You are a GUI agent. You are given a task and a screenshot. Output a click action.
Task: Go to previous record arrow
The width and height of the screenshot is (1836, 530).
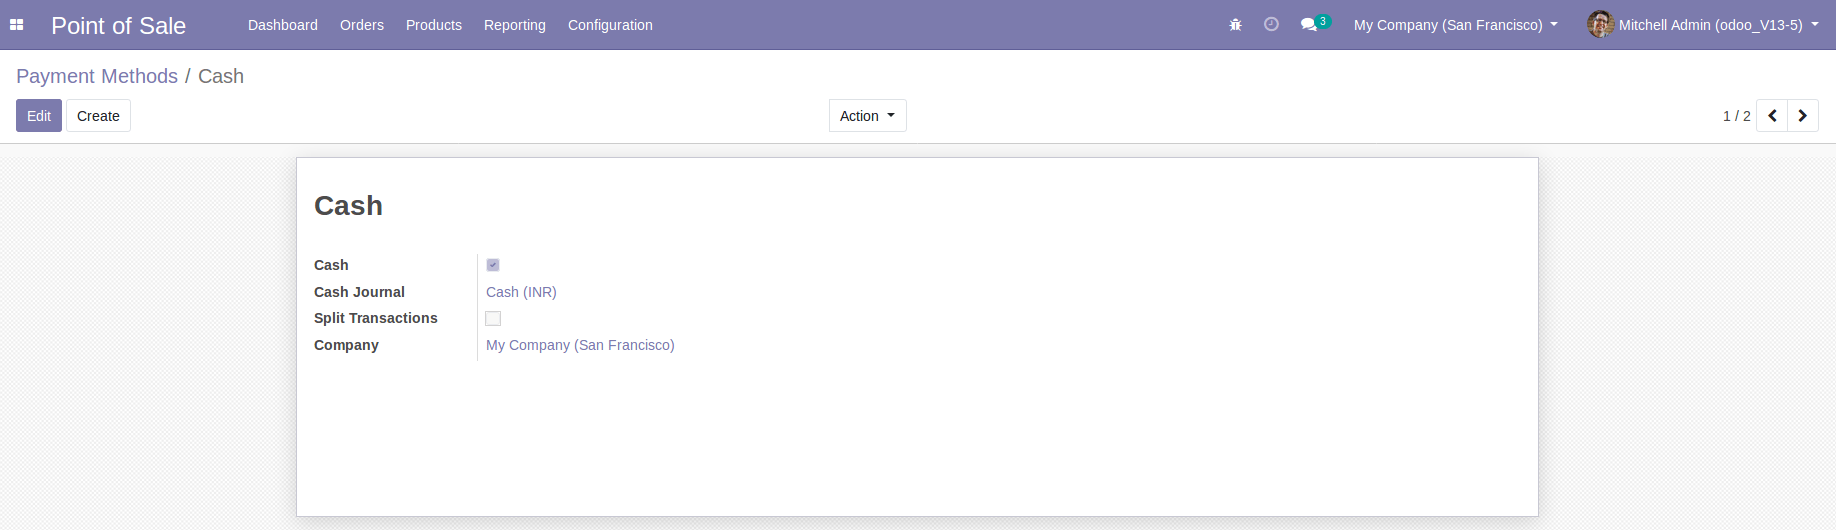pyautogui.click(x=1772, y=116)
